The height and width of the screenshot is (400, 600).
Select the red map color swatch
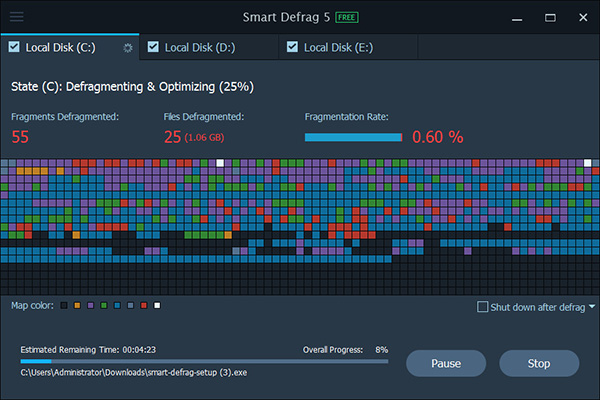tap(144, 305)
